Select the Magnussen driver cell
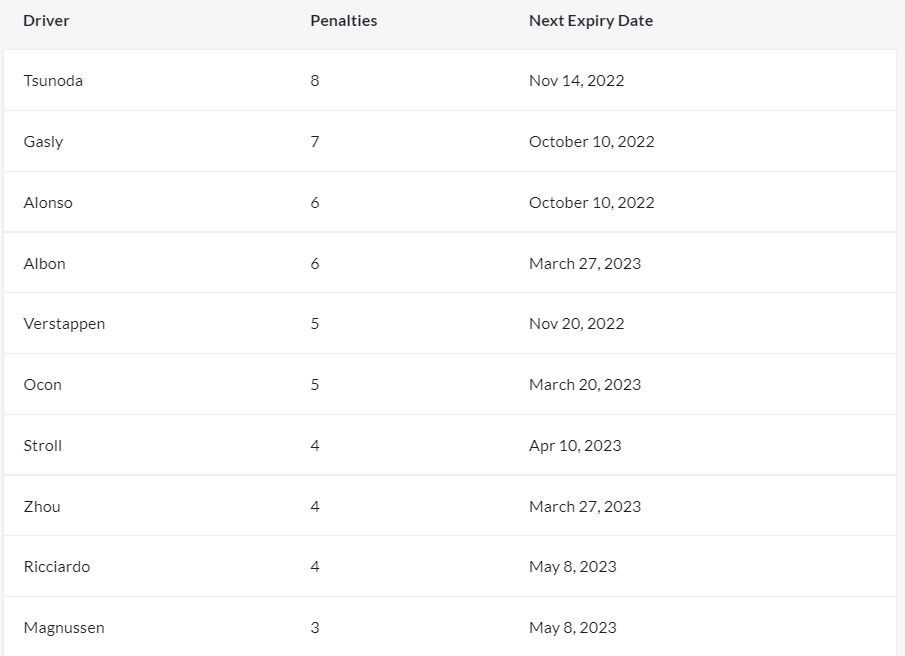 pos(64,628)
